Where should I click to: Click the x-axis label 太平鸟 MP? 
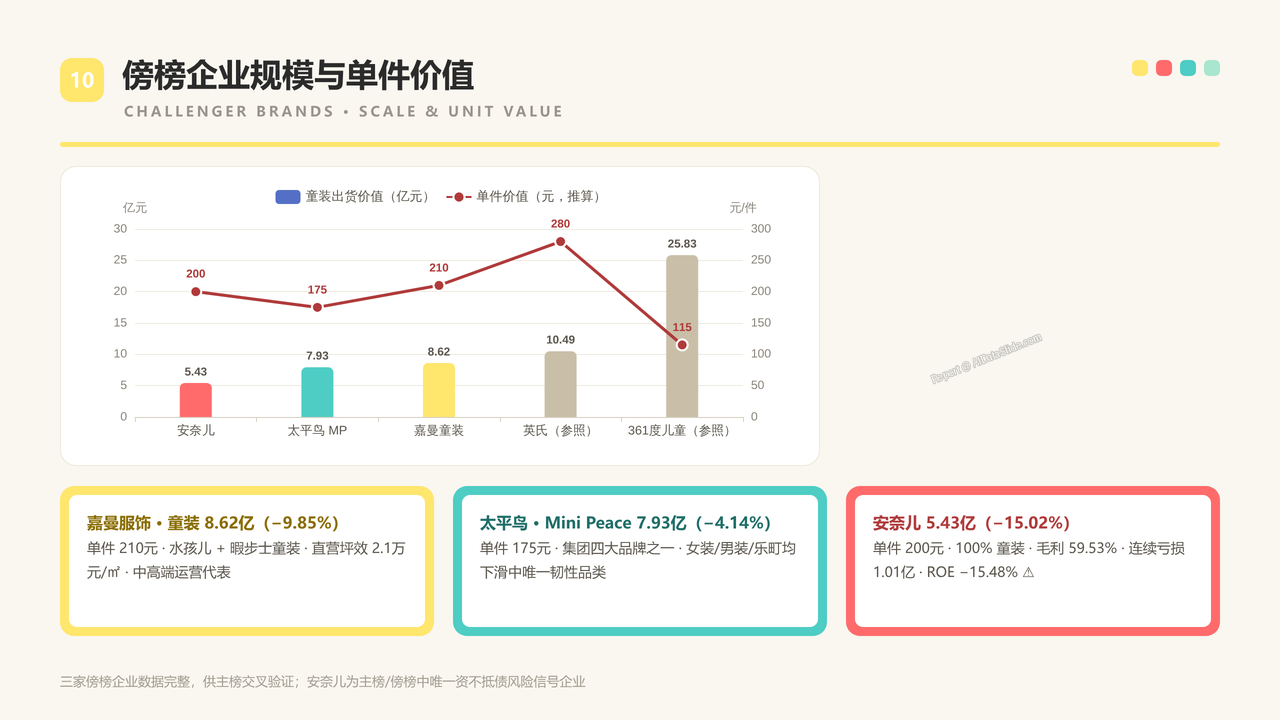click(317, 430)
